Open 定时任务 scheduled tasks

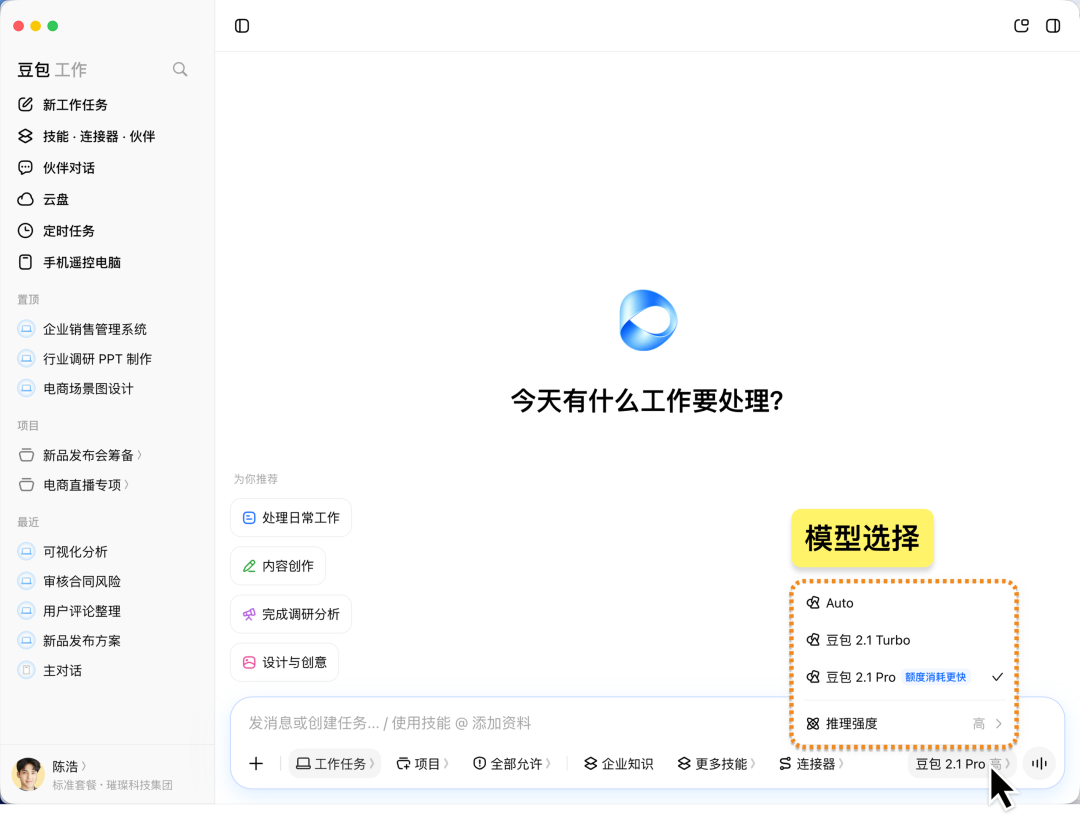tap(56, 231)
